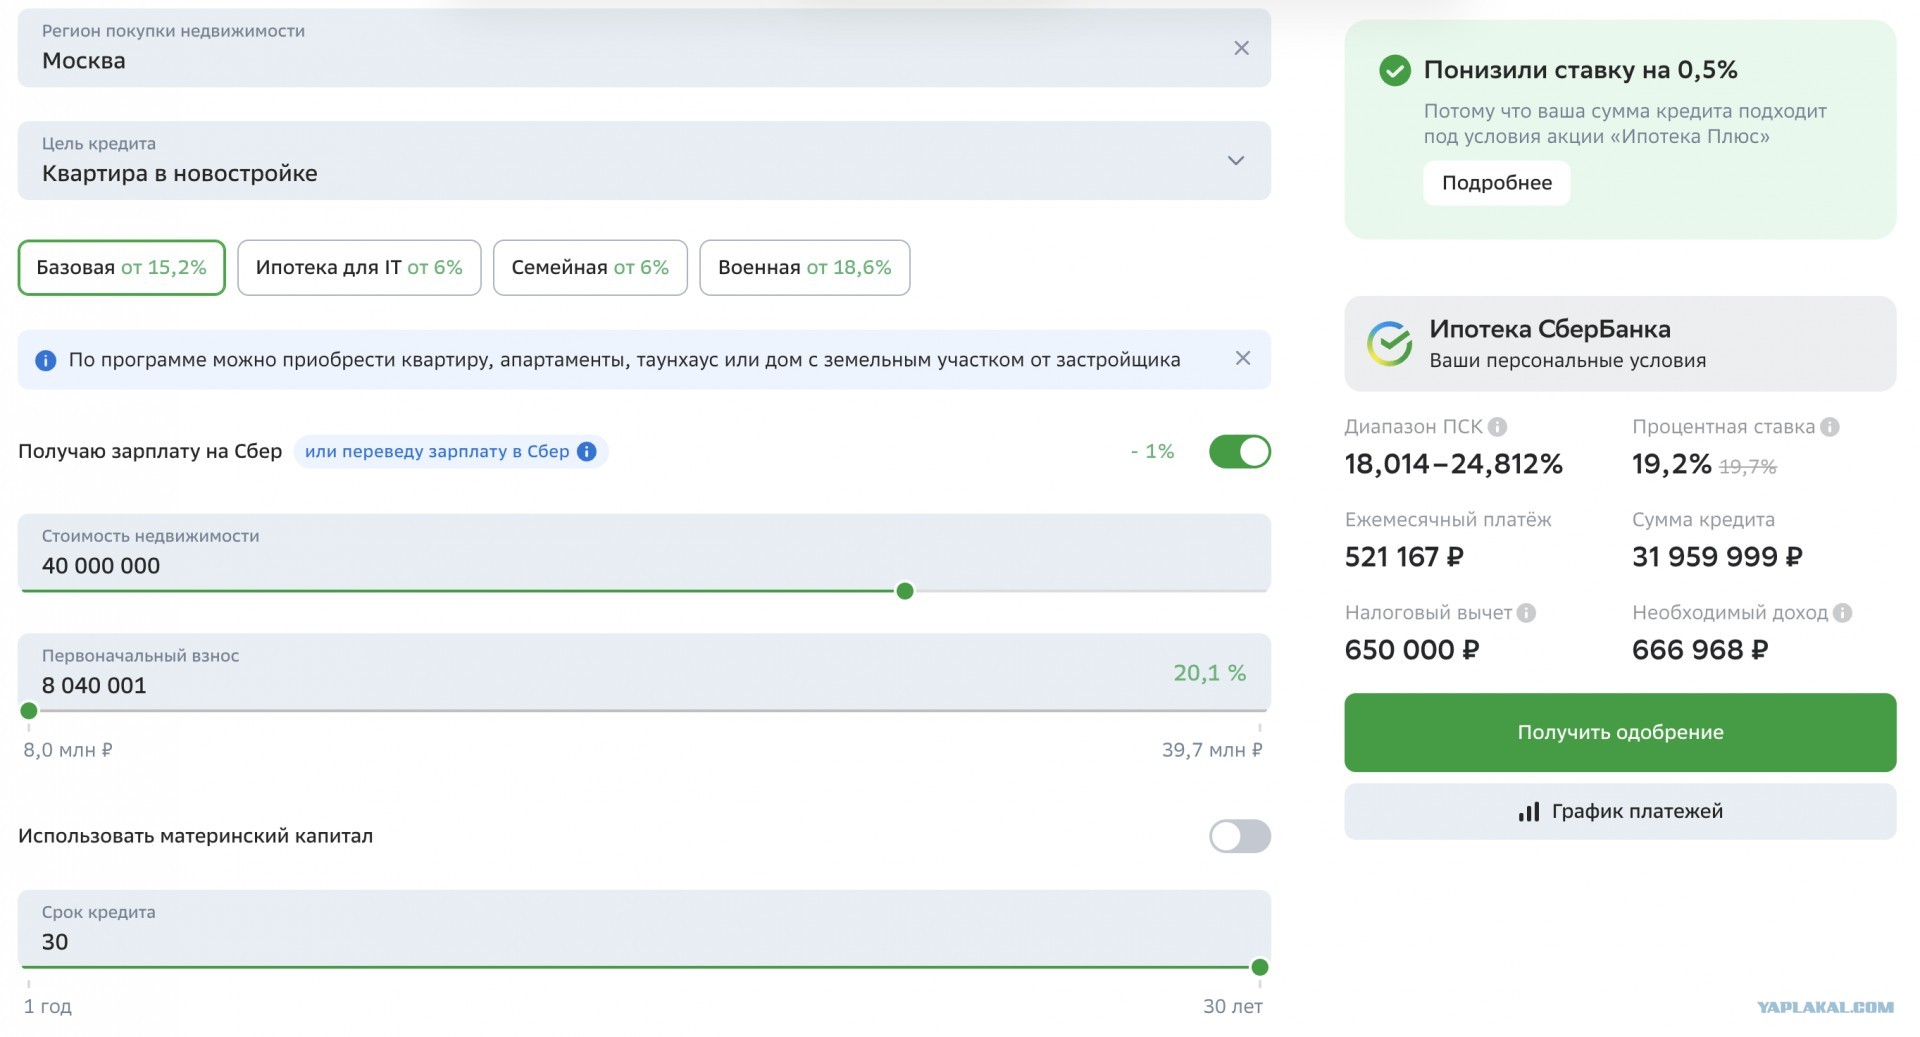The width and height of the screenshot is (1920, 1037).
Task: Show info tooltip for Необходимый доход
Action: pyautogui.click(x=1842, y=613)
